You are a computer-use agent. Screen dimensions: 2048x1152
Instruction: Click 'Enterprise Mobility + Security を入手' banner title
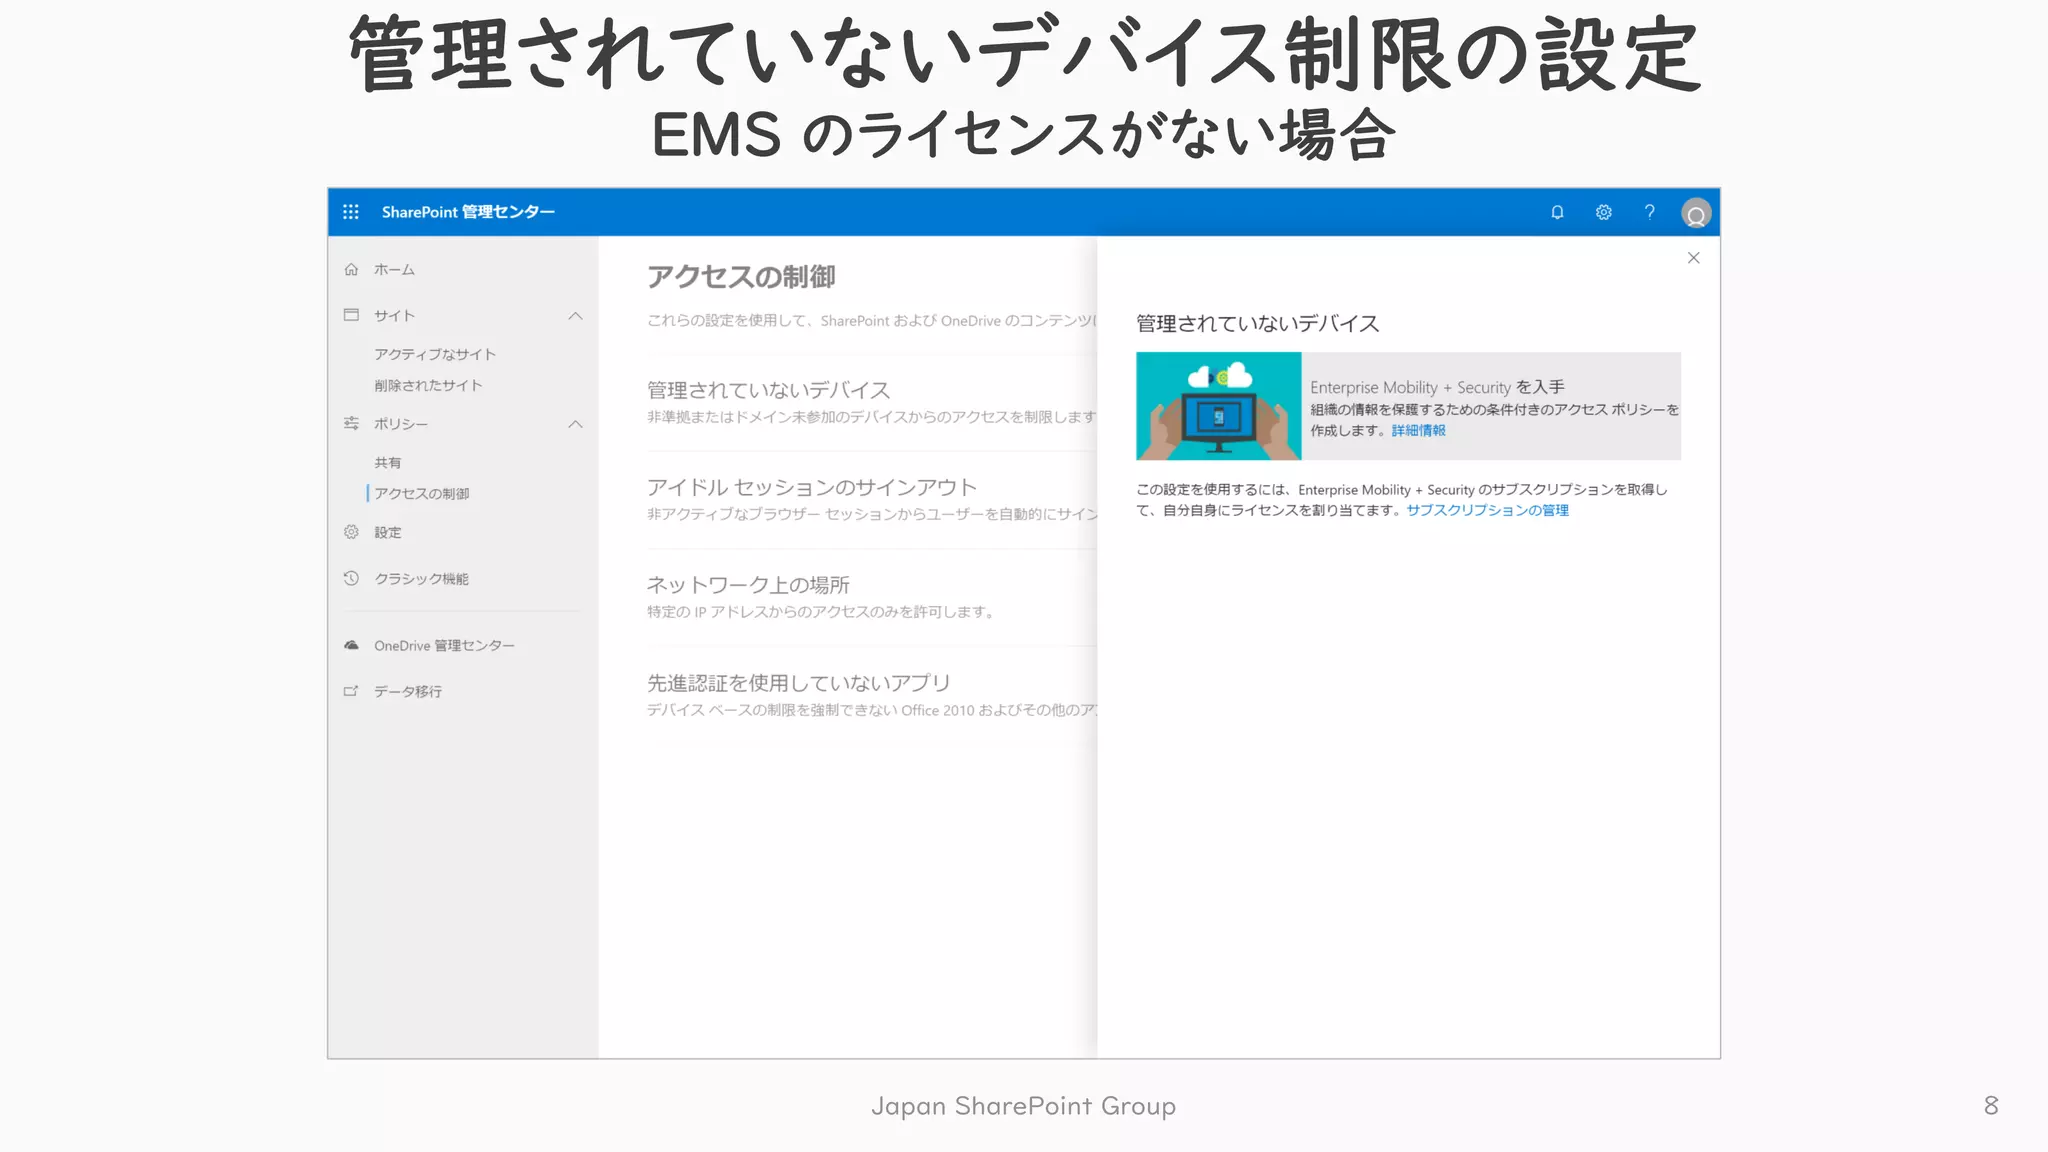[1437, 387]
